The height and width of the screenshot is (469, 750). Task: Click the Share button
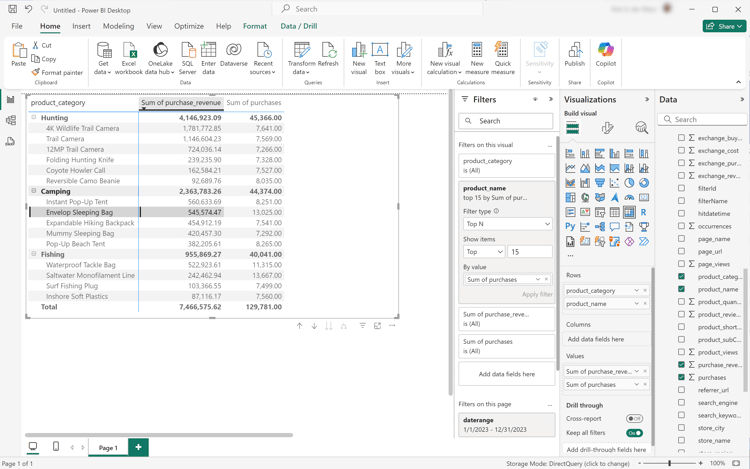point(724,27)
